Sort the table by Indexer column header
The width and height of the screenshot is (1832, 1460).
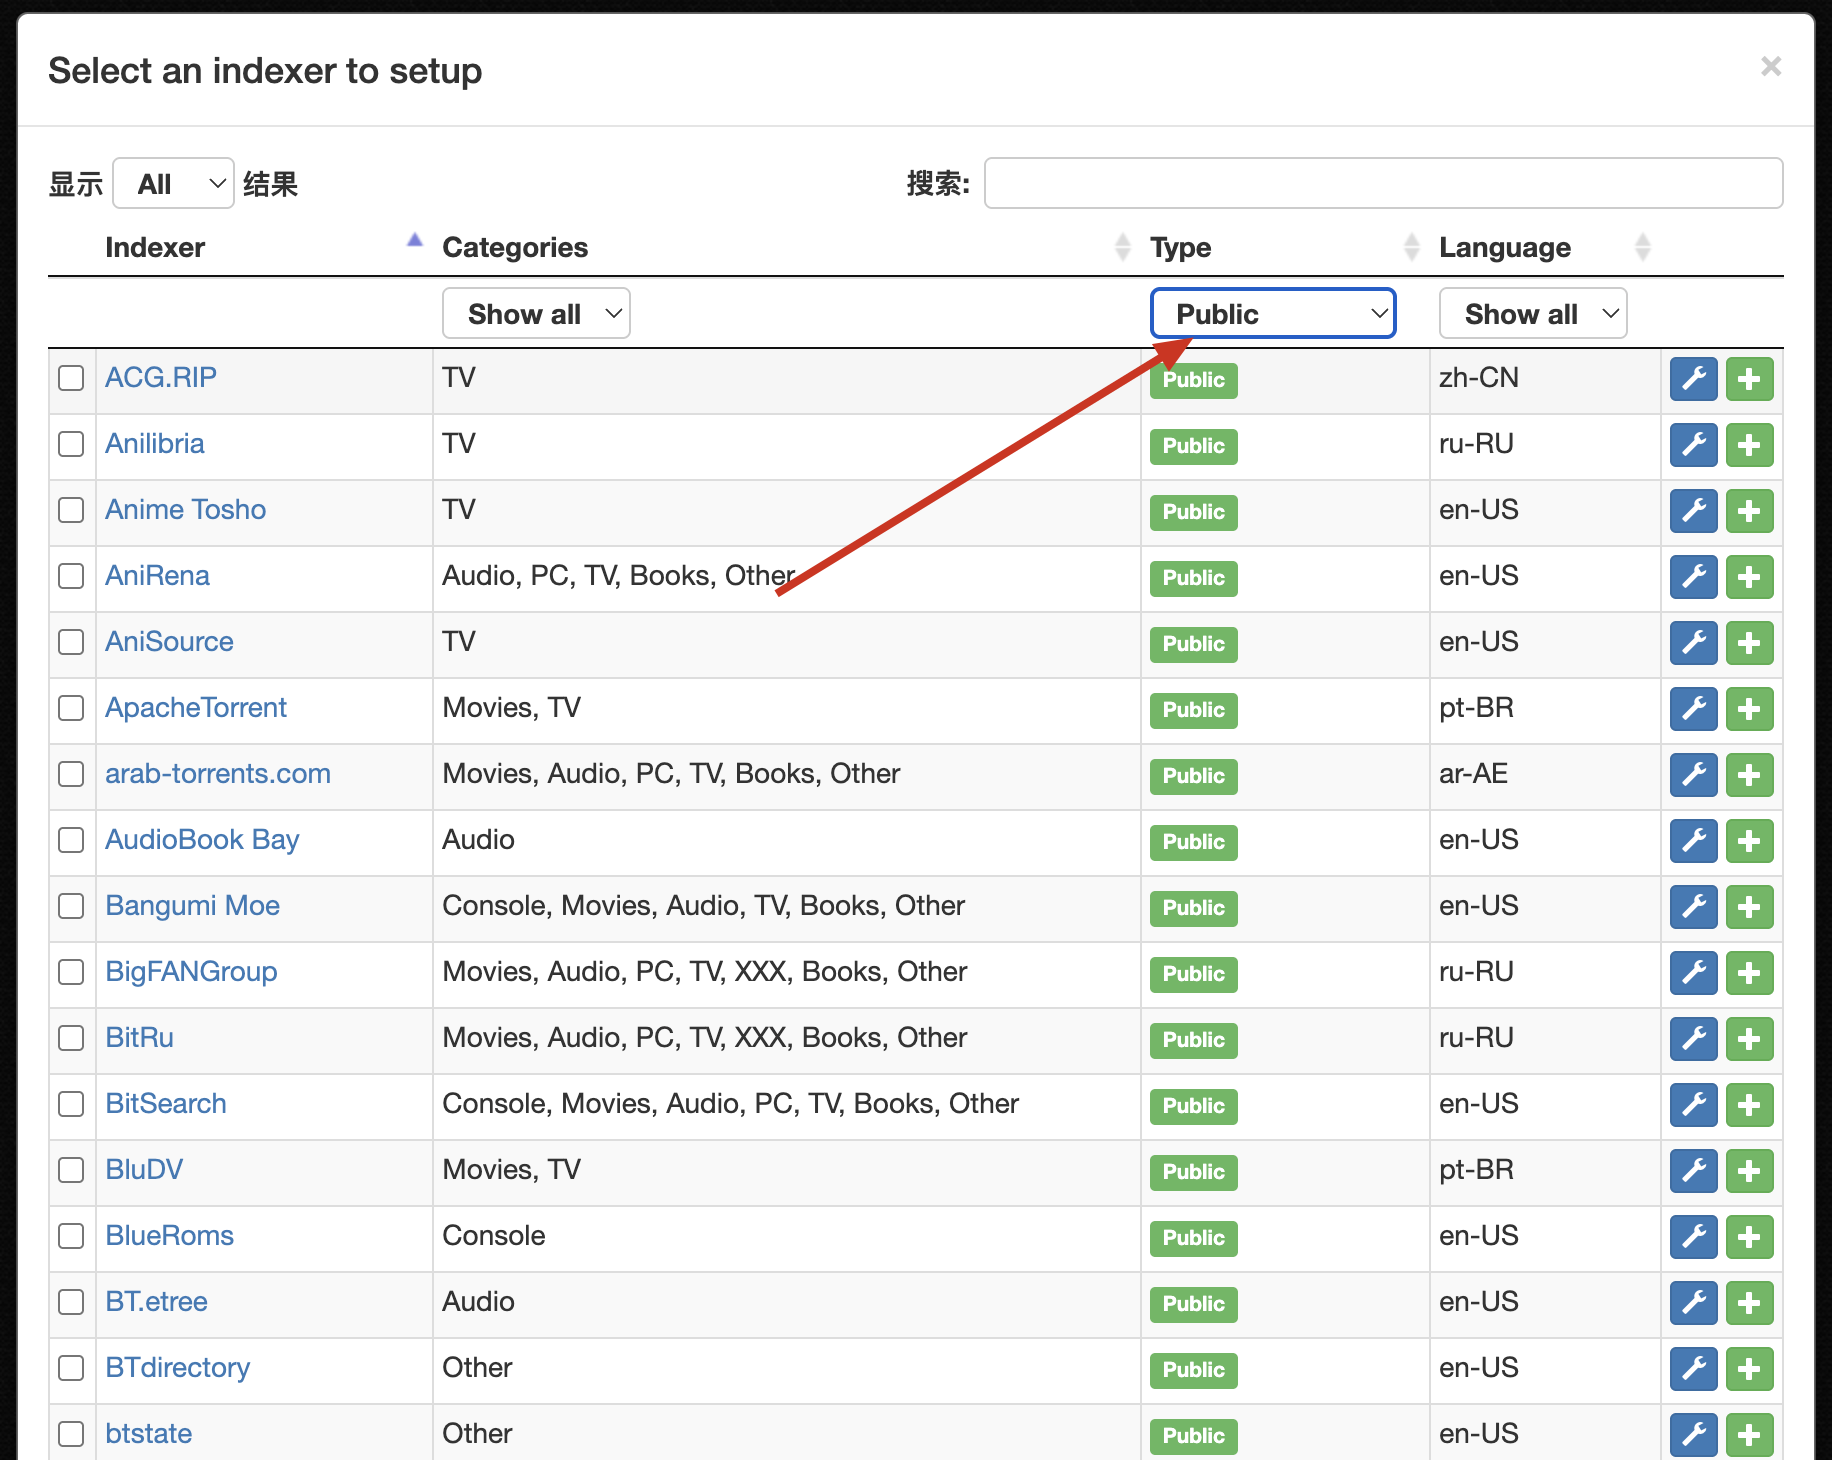[155, 247]
